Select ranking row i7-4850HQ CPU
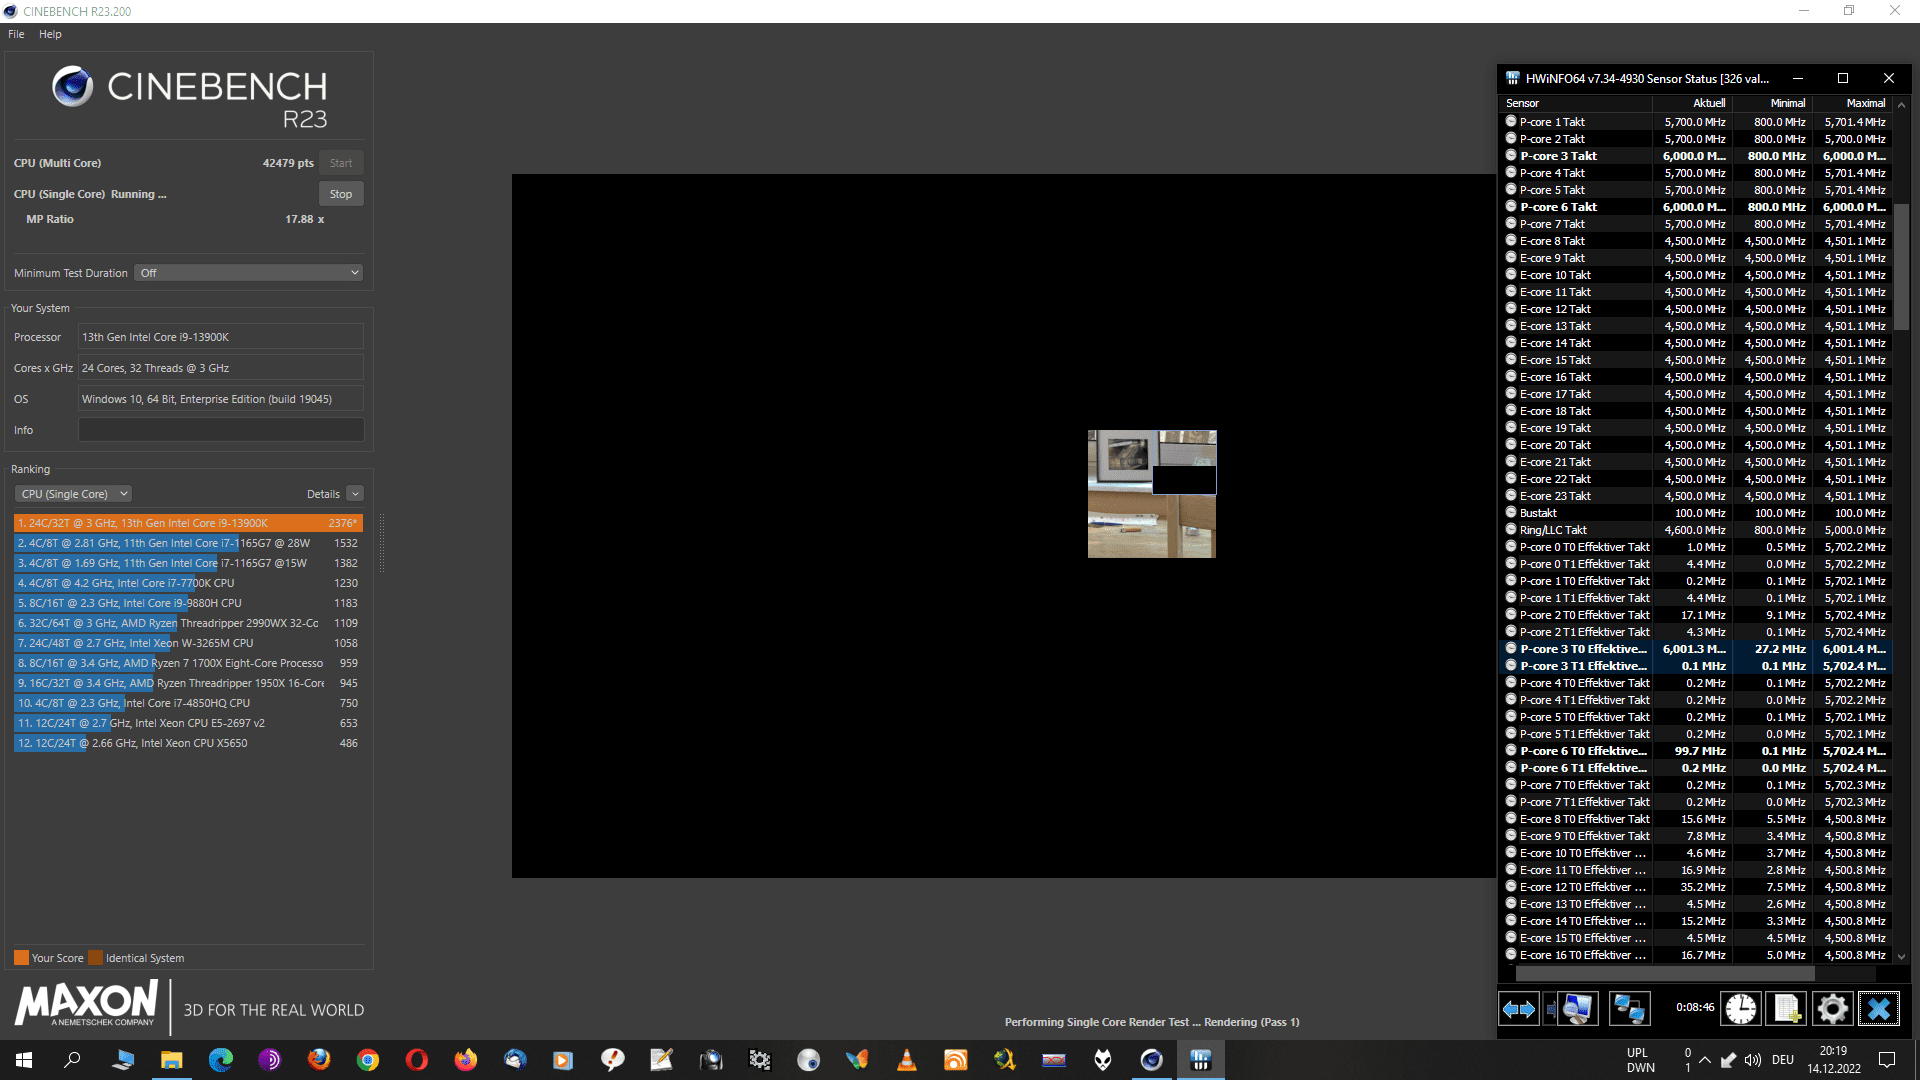 pyautogui.click(x=188, y=703)
